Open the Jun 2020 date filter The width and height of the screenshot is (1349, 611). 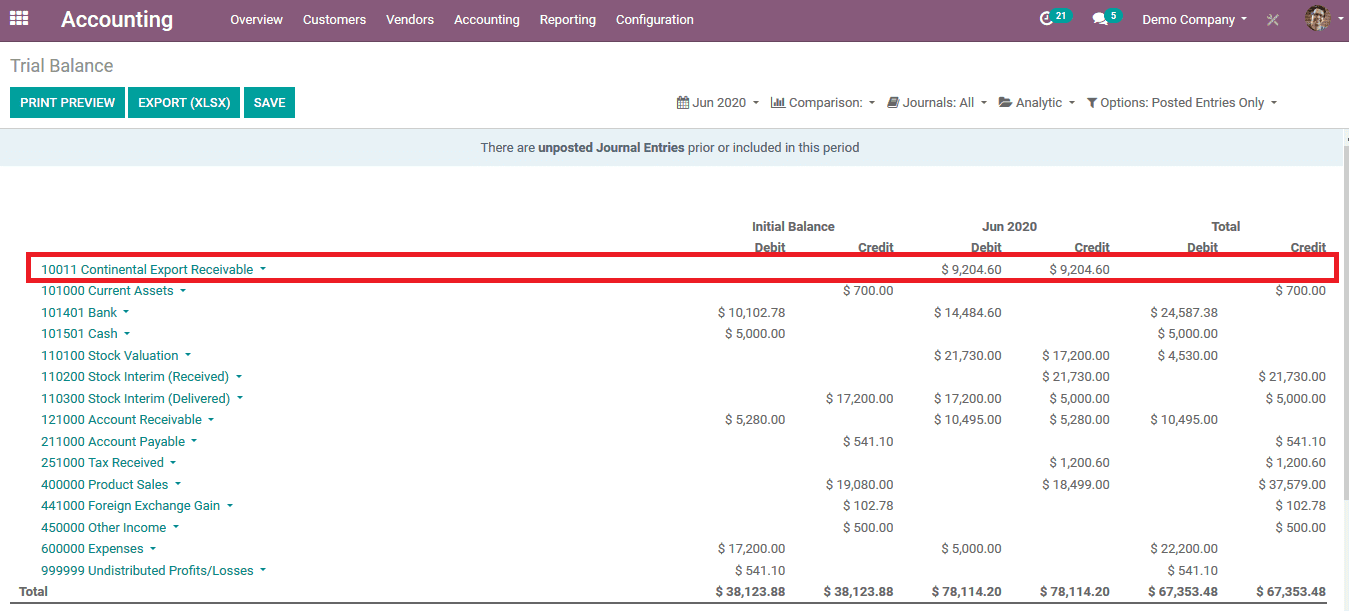click(x=718, y=103)
